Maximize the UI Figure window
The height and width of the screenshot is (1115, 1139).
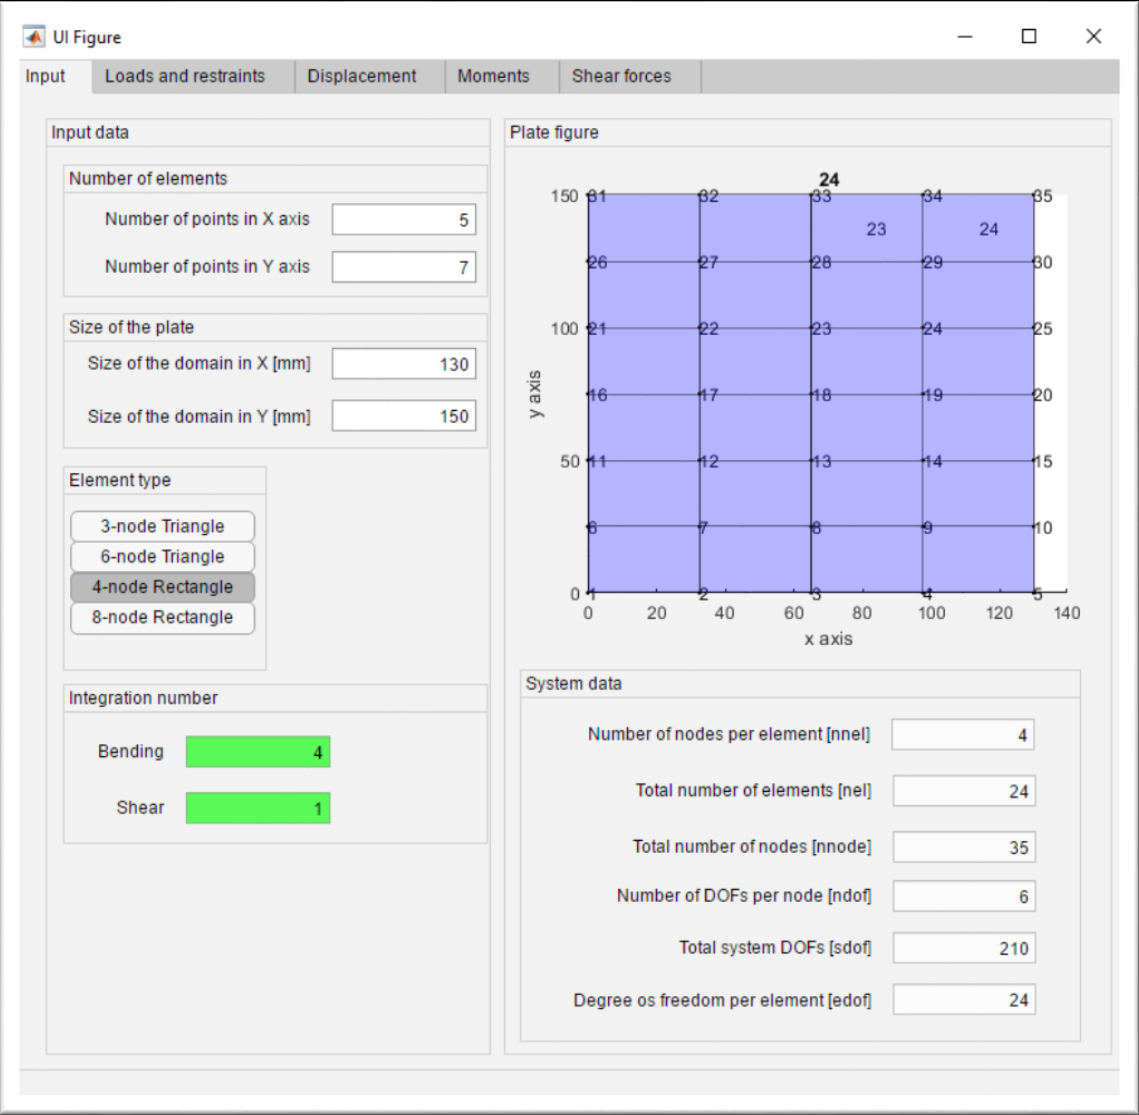[x=1028, y=37]
